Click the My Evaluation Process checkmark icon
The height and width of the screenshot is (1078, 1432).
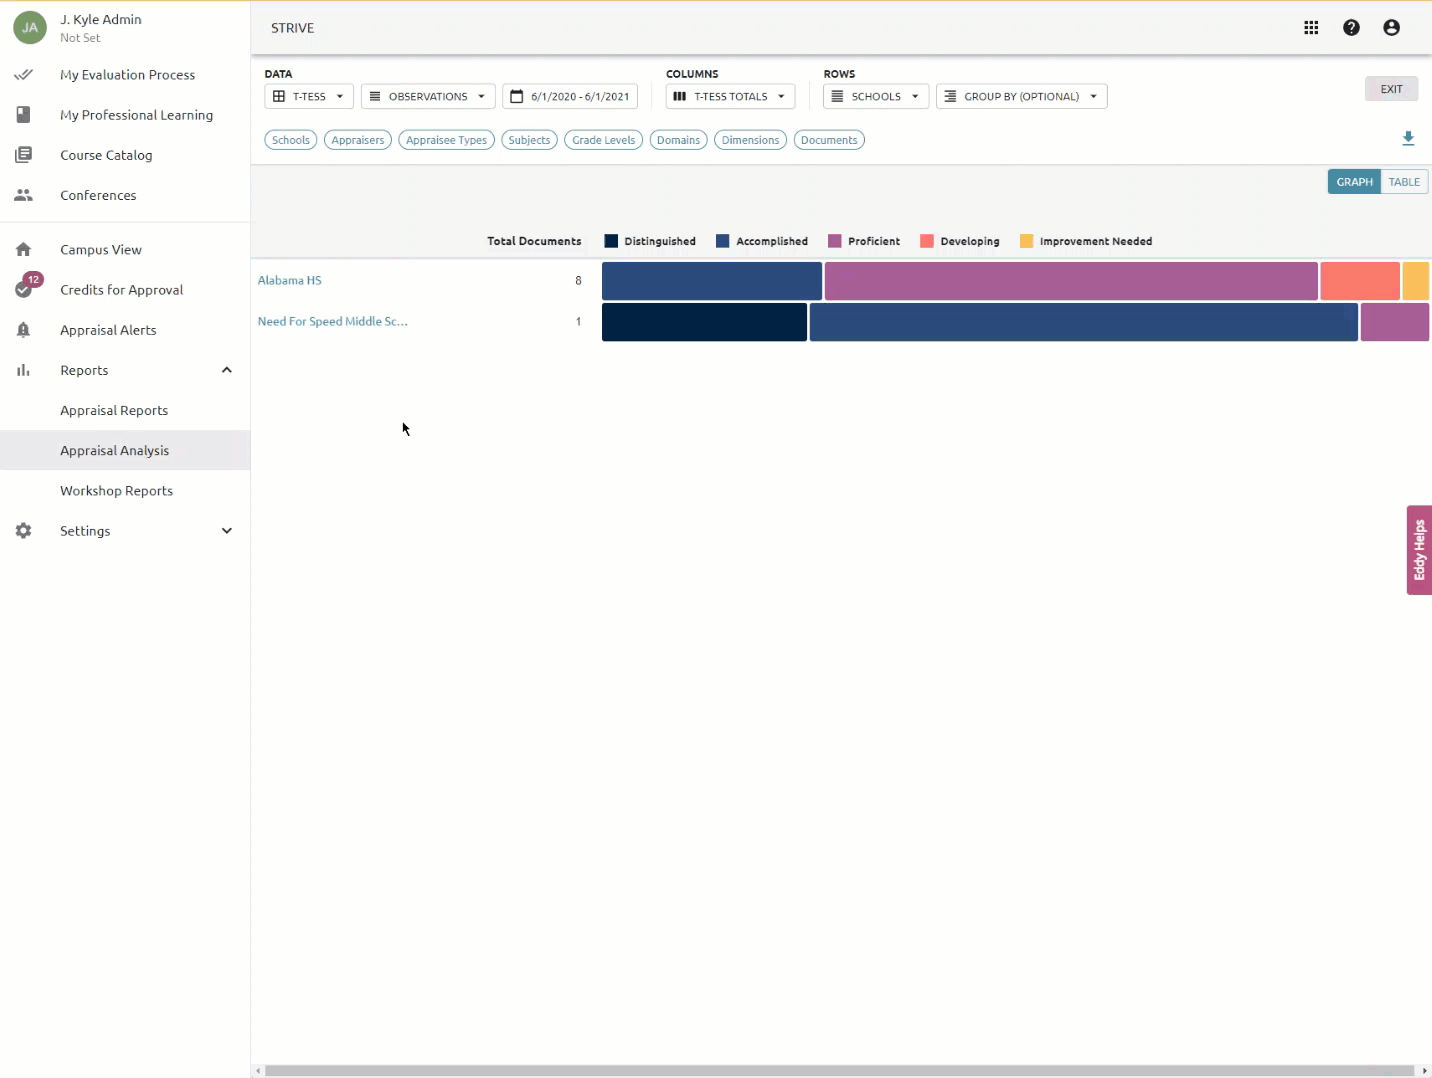(x=23, y=75)
